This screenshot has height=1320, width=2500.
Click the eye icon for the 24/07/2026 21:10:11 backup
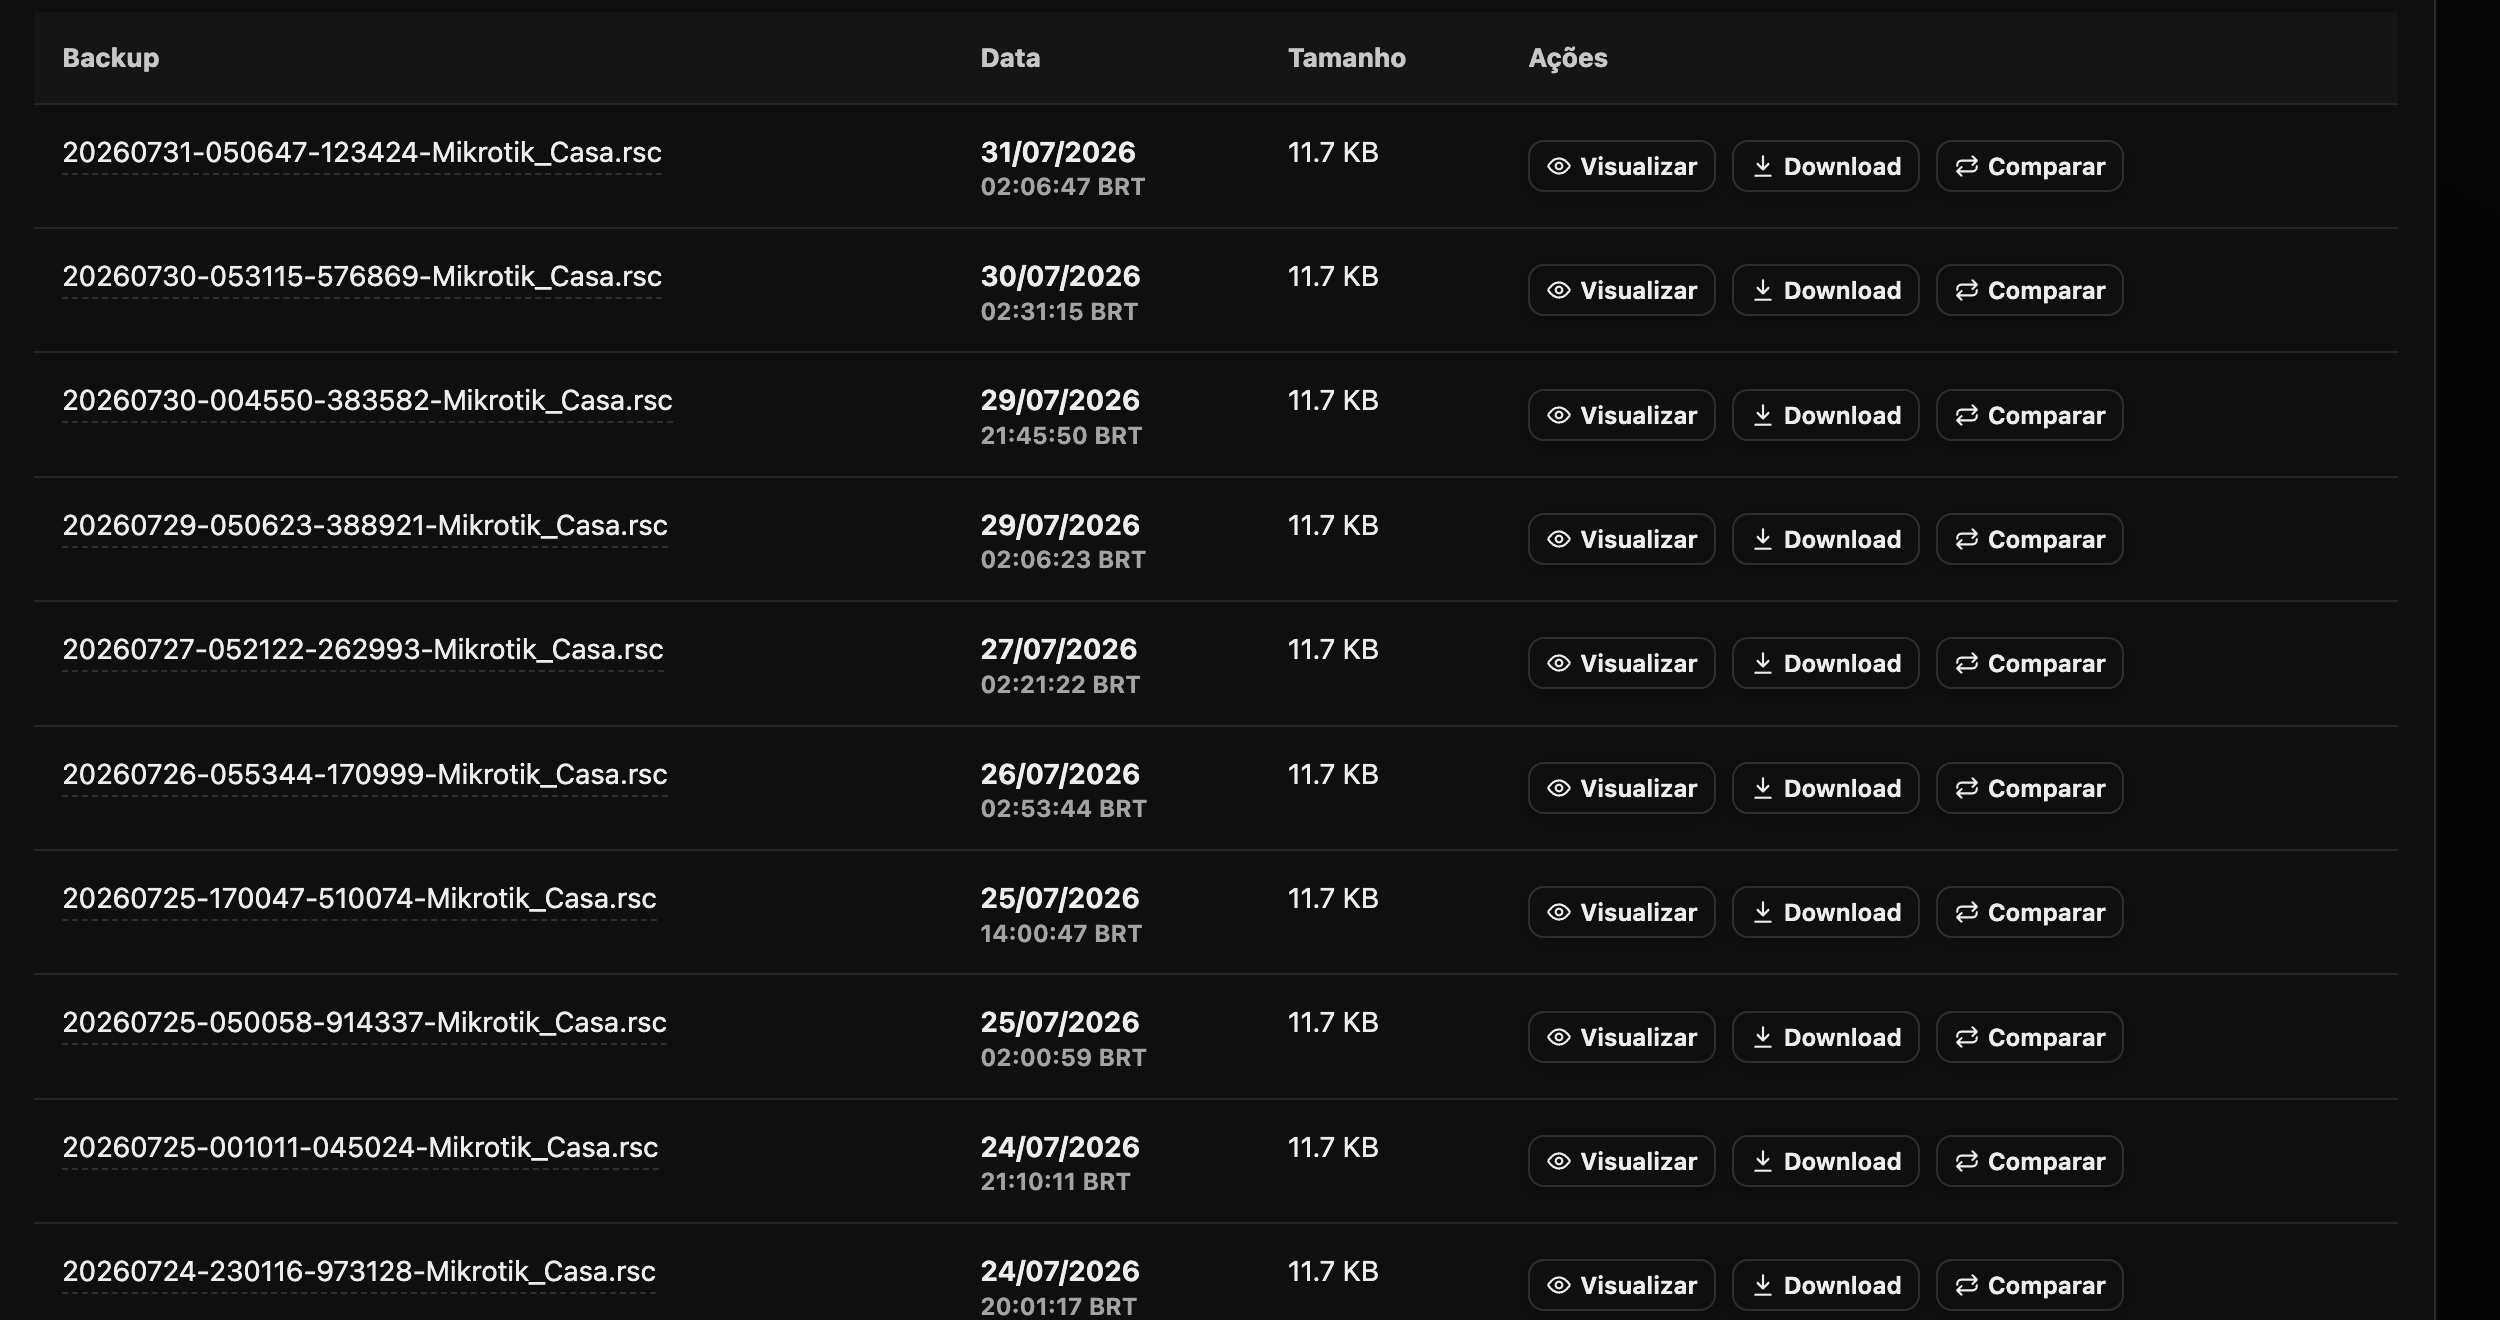pyautogui.click(x=1558, y=1161)
